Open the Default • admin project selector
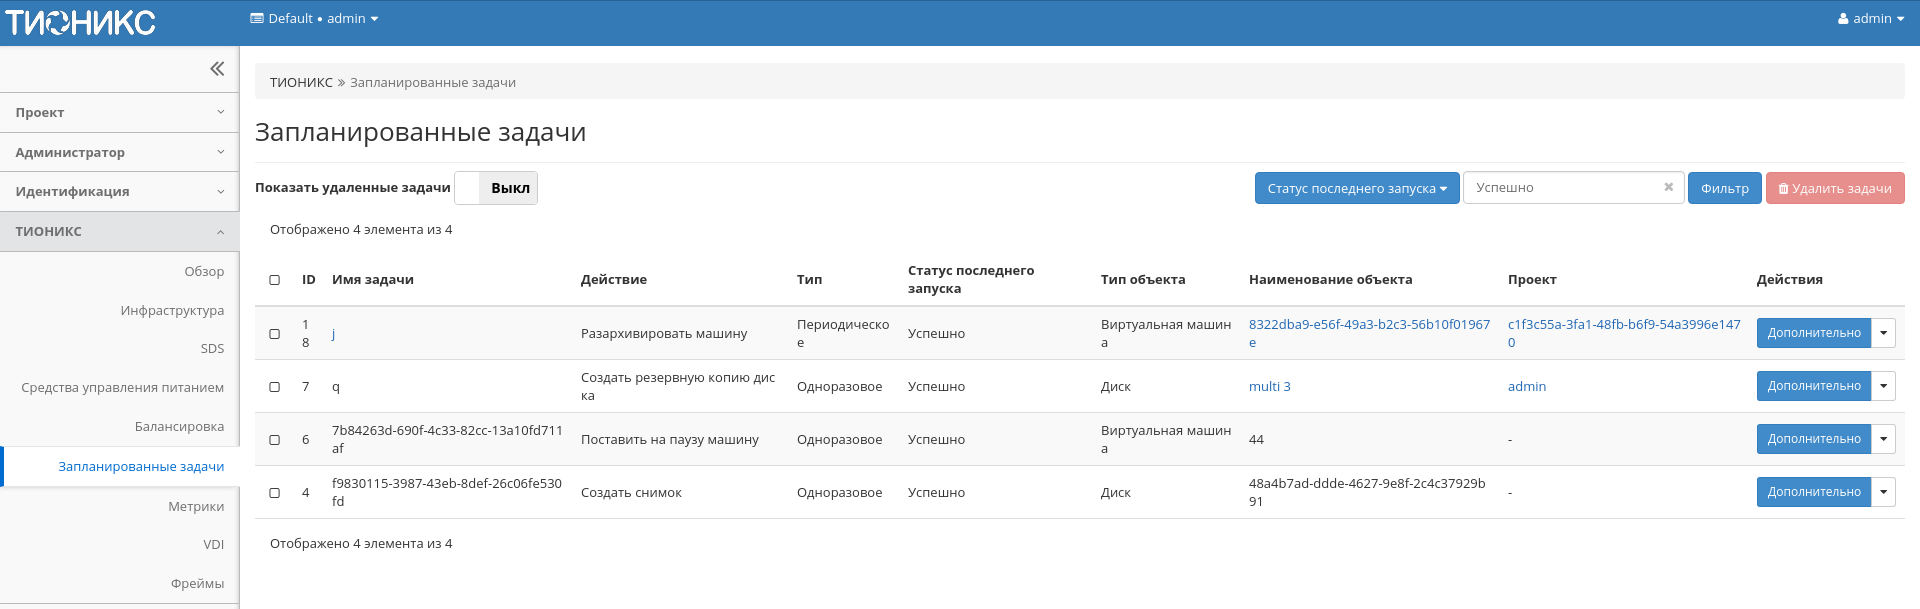This screenshot has width=1920, height=609. coord(314,19)
